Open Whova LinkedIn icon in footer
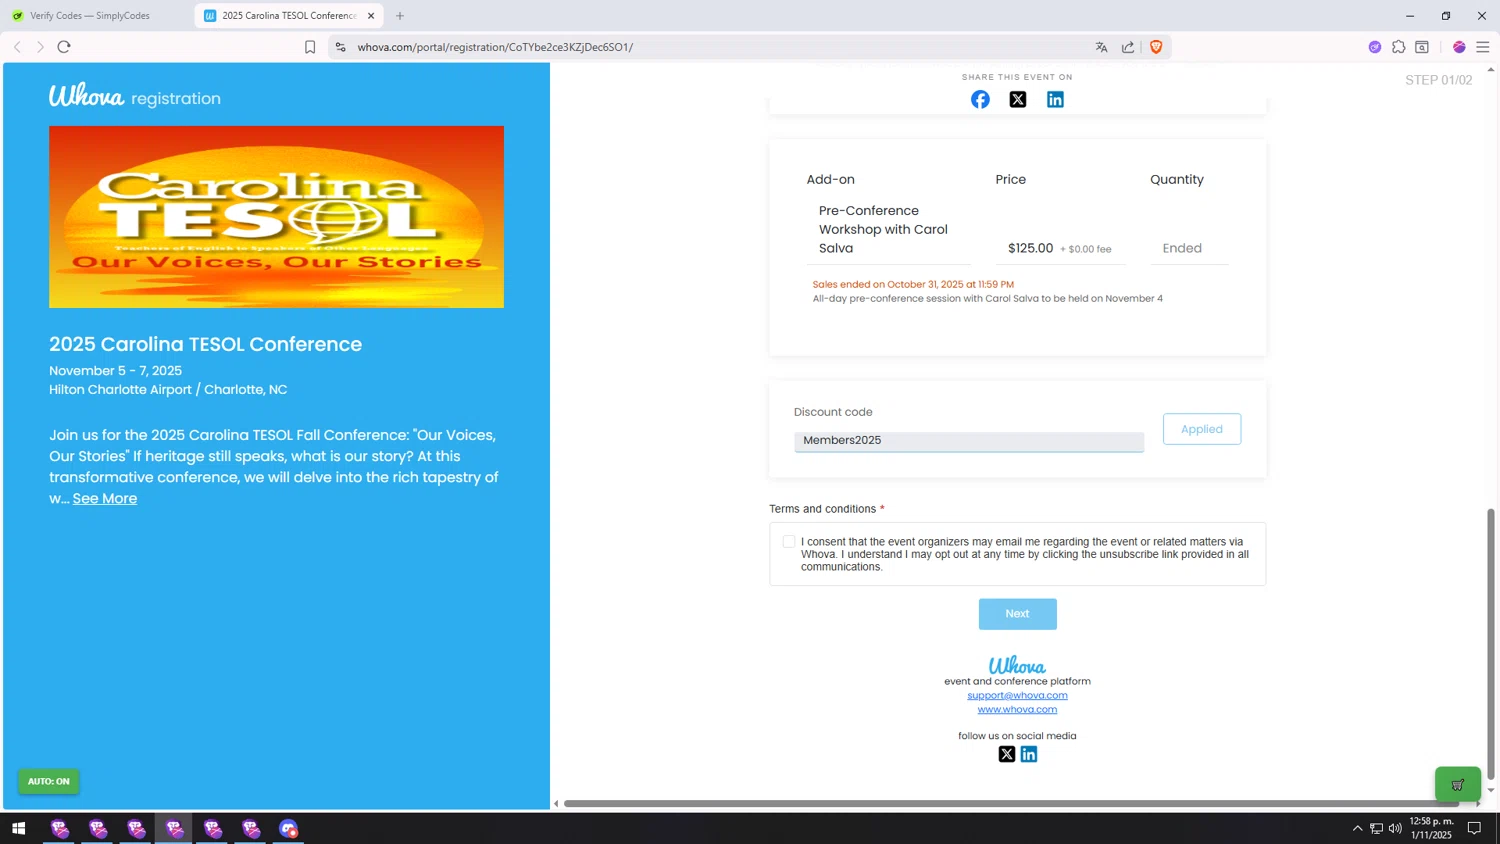1500x844 pixels. tap(1029, 754)
